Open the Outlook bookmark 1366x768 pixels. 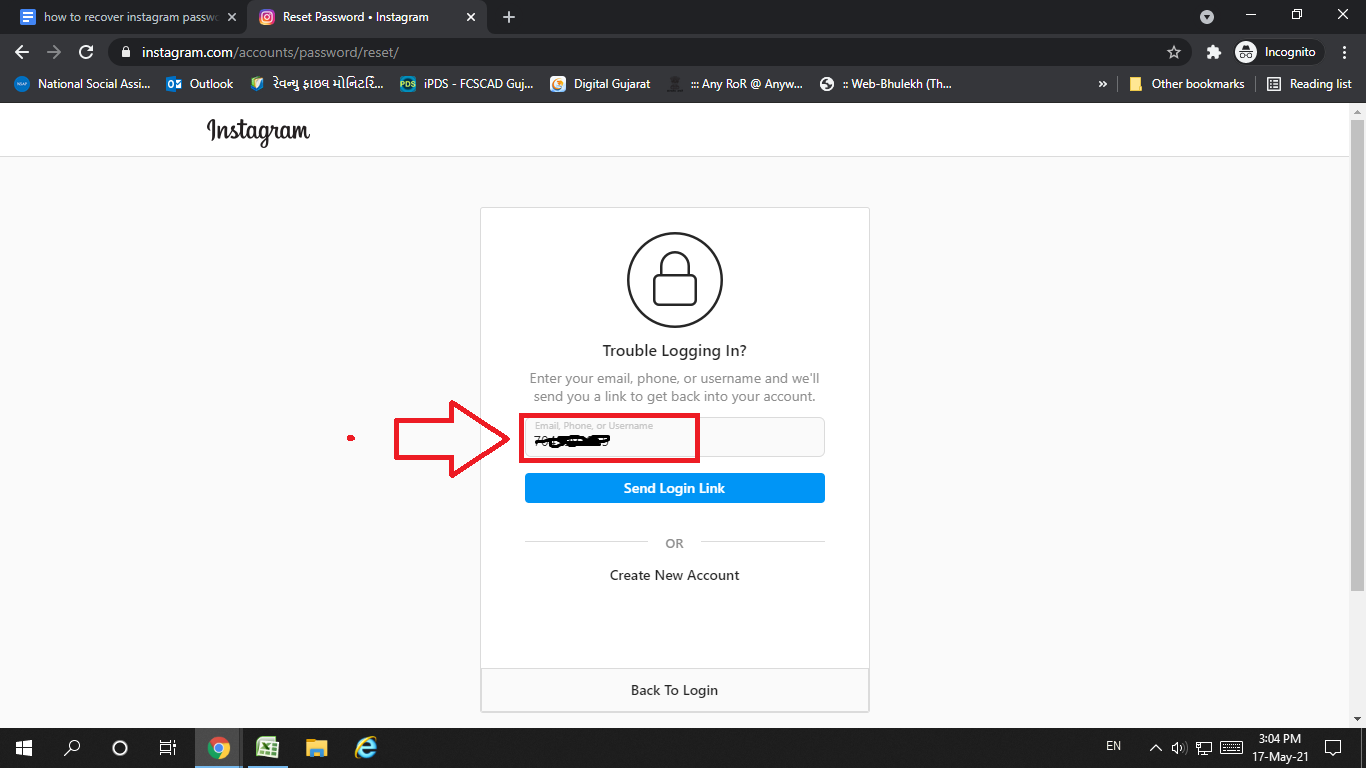pyautogui.click(x=200, y=84)
